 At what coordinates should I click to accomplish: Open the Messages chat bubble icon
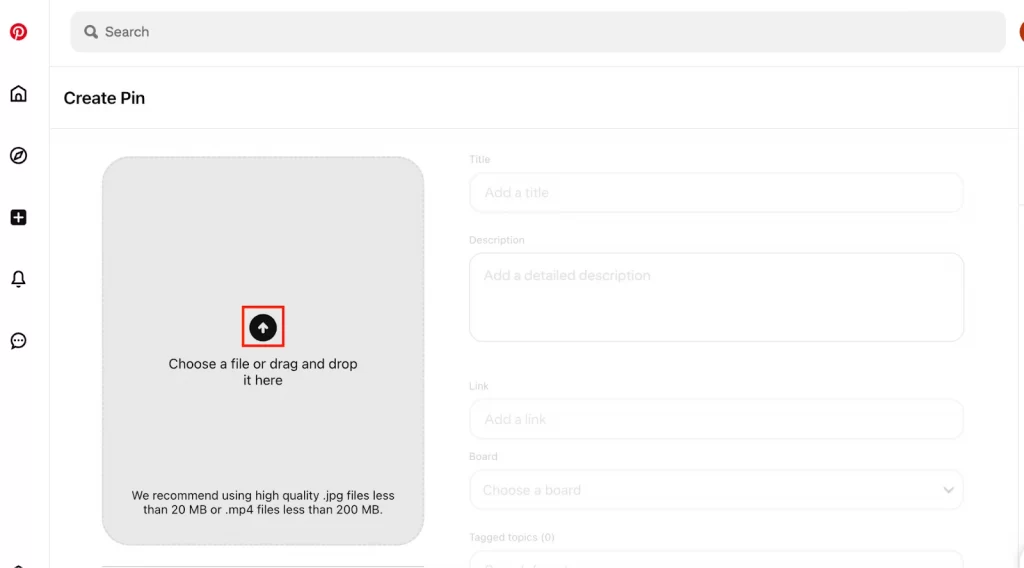coord(18,341)
